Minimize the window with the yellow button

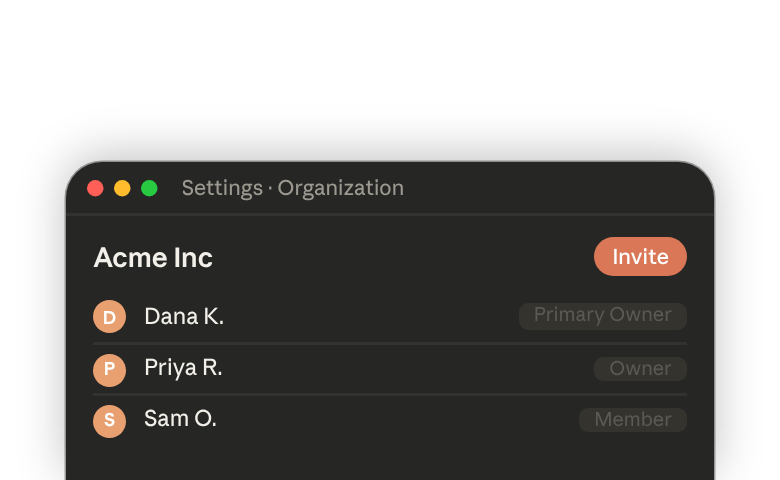click(x=122, y=189)
